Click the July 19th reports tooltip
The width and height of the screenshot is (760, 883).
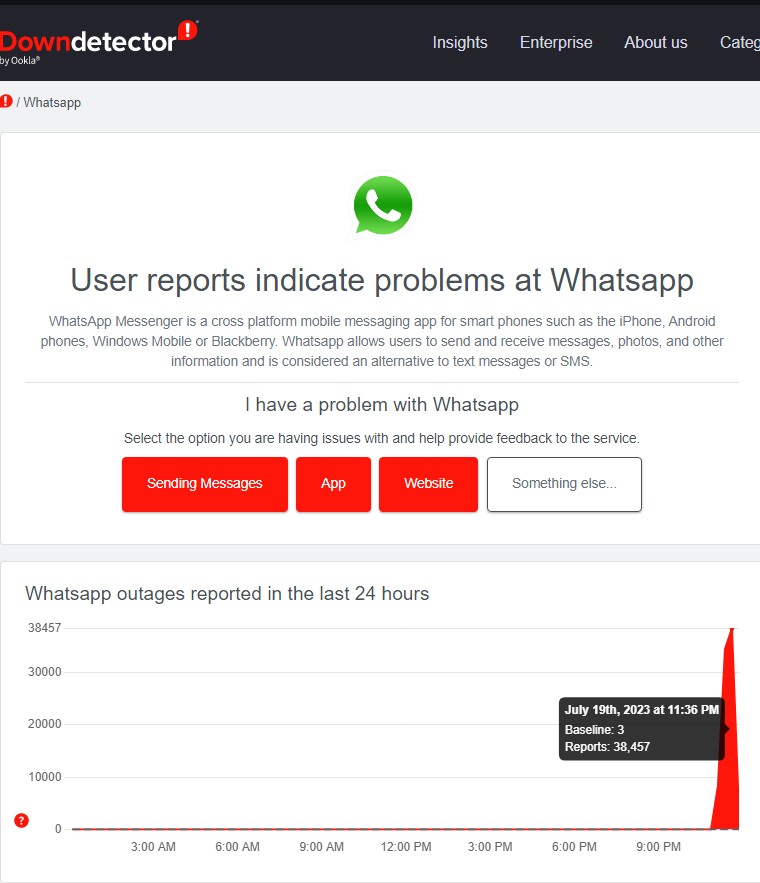[x=642, y=729]
